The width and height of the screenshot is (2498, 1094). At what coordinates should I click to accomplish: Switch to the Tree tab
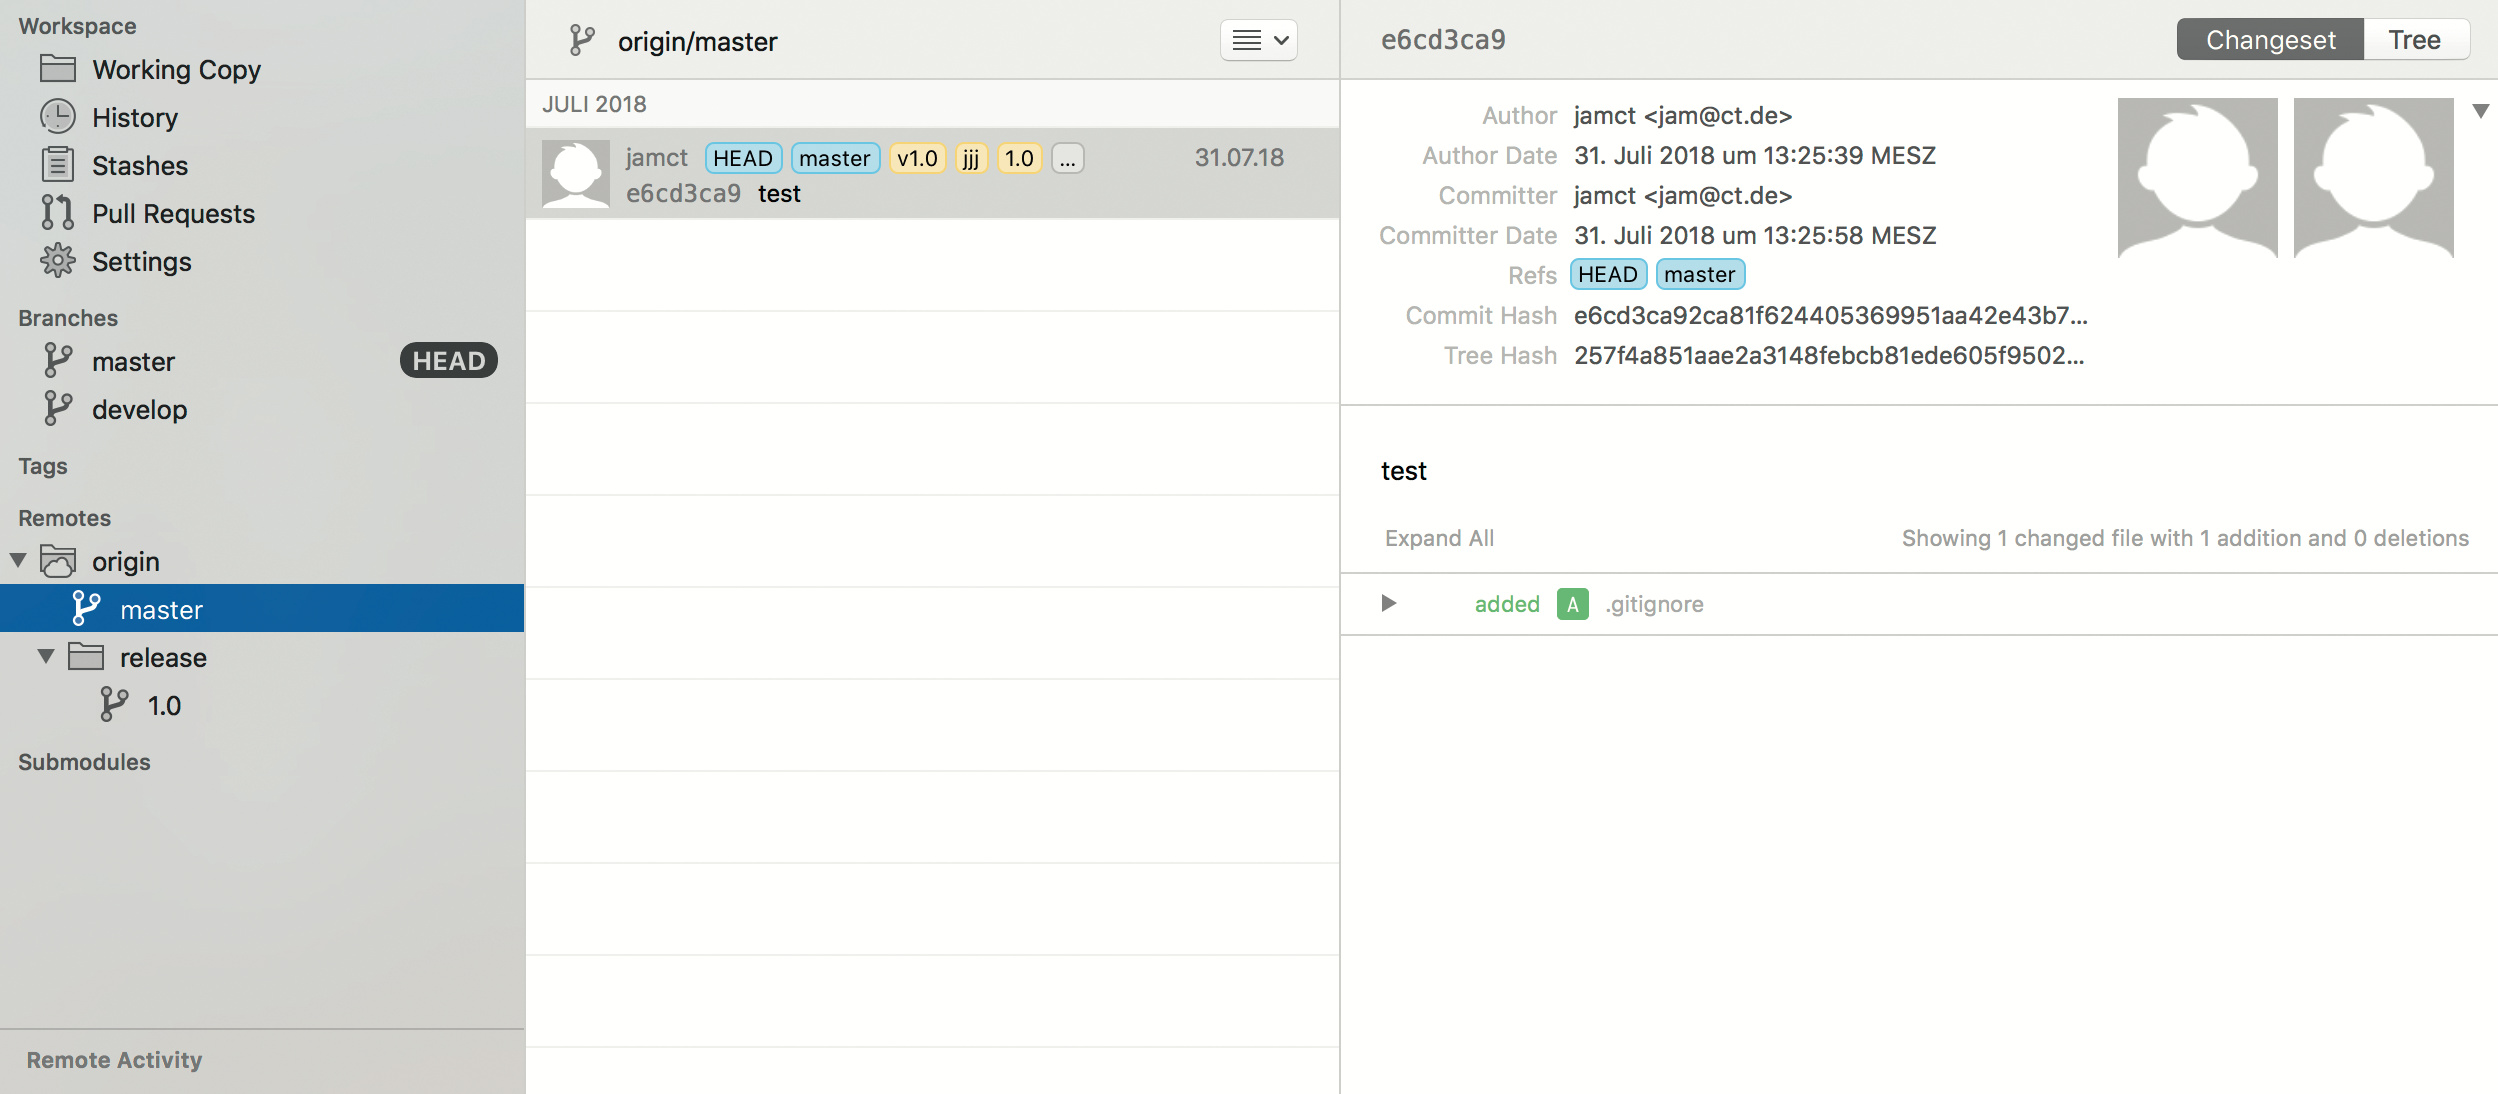(2414, 40)
